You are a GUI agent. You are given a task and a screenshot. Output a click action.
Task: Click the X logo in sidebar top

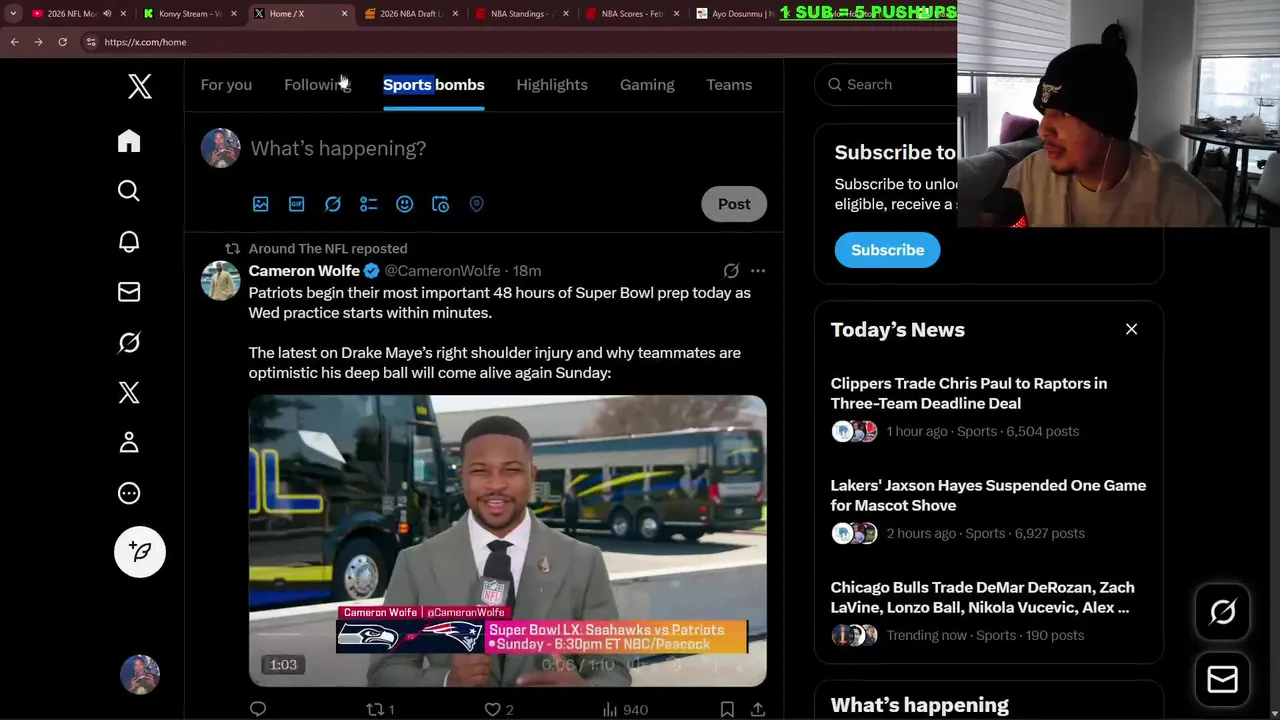click(x=140, y=86)
